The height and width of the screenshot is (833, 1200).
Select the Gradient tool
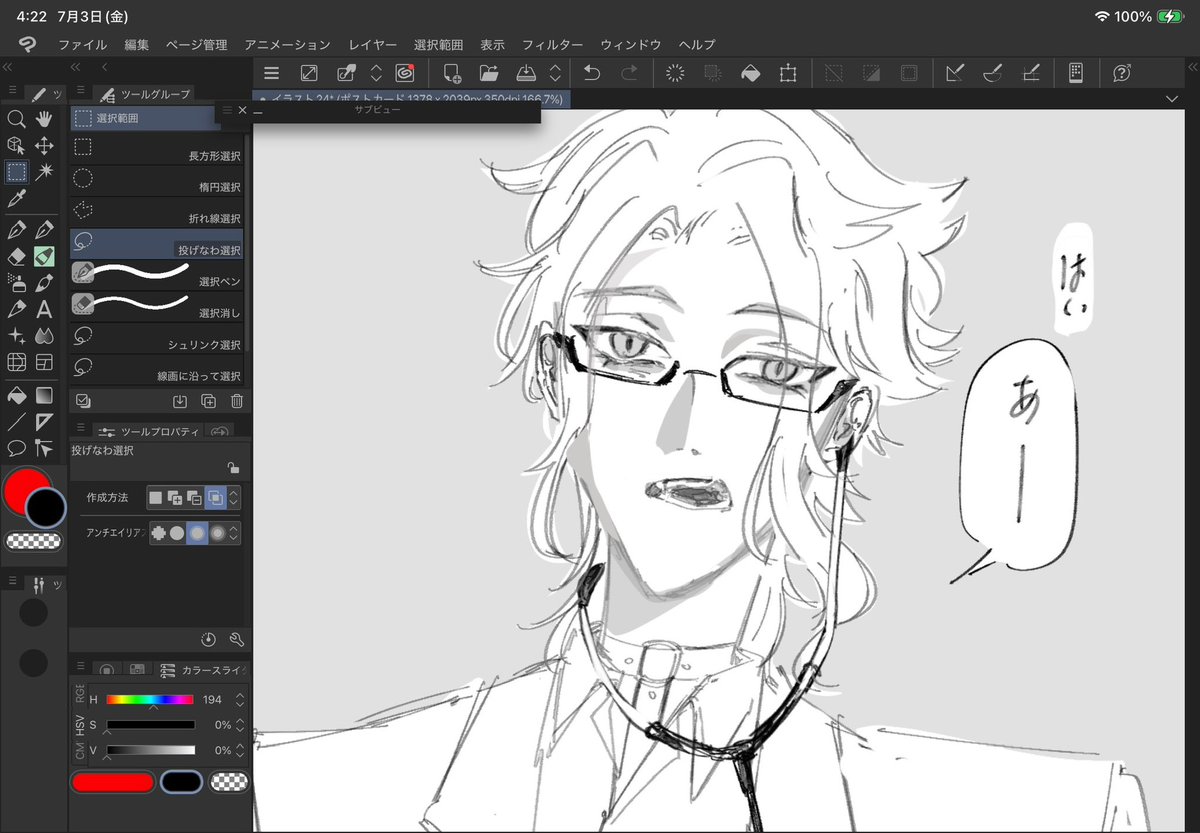pyautogui.click(x=44, y=395)
